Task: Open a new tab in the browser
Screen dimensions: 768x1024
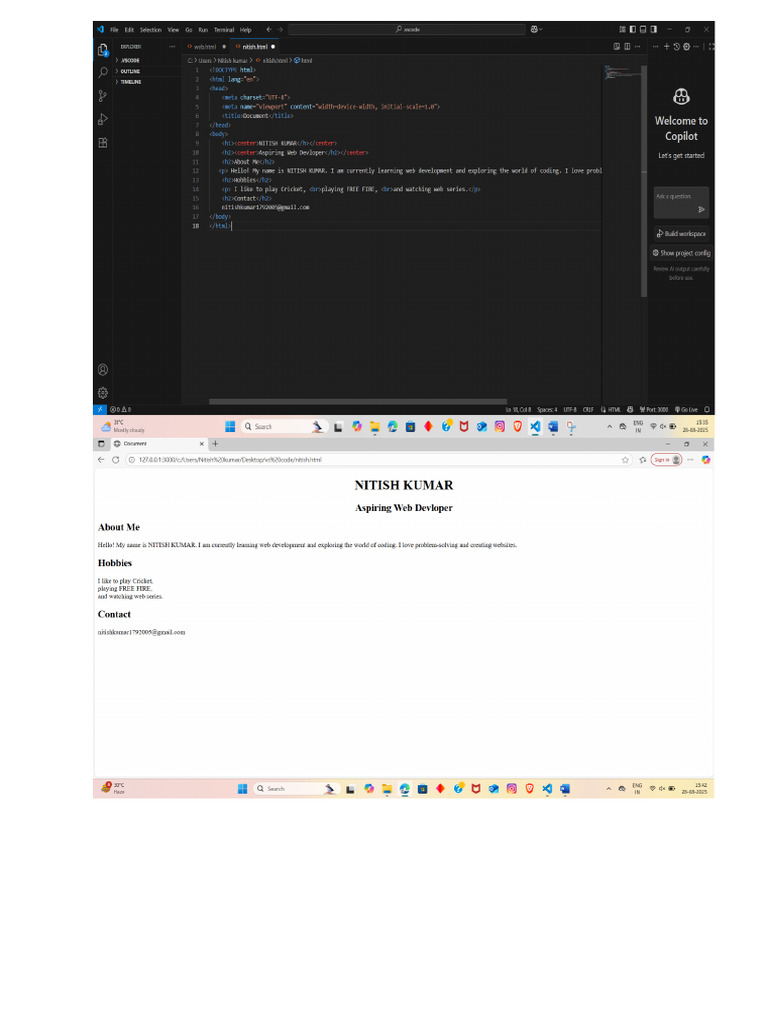Action: click(215, 443)
